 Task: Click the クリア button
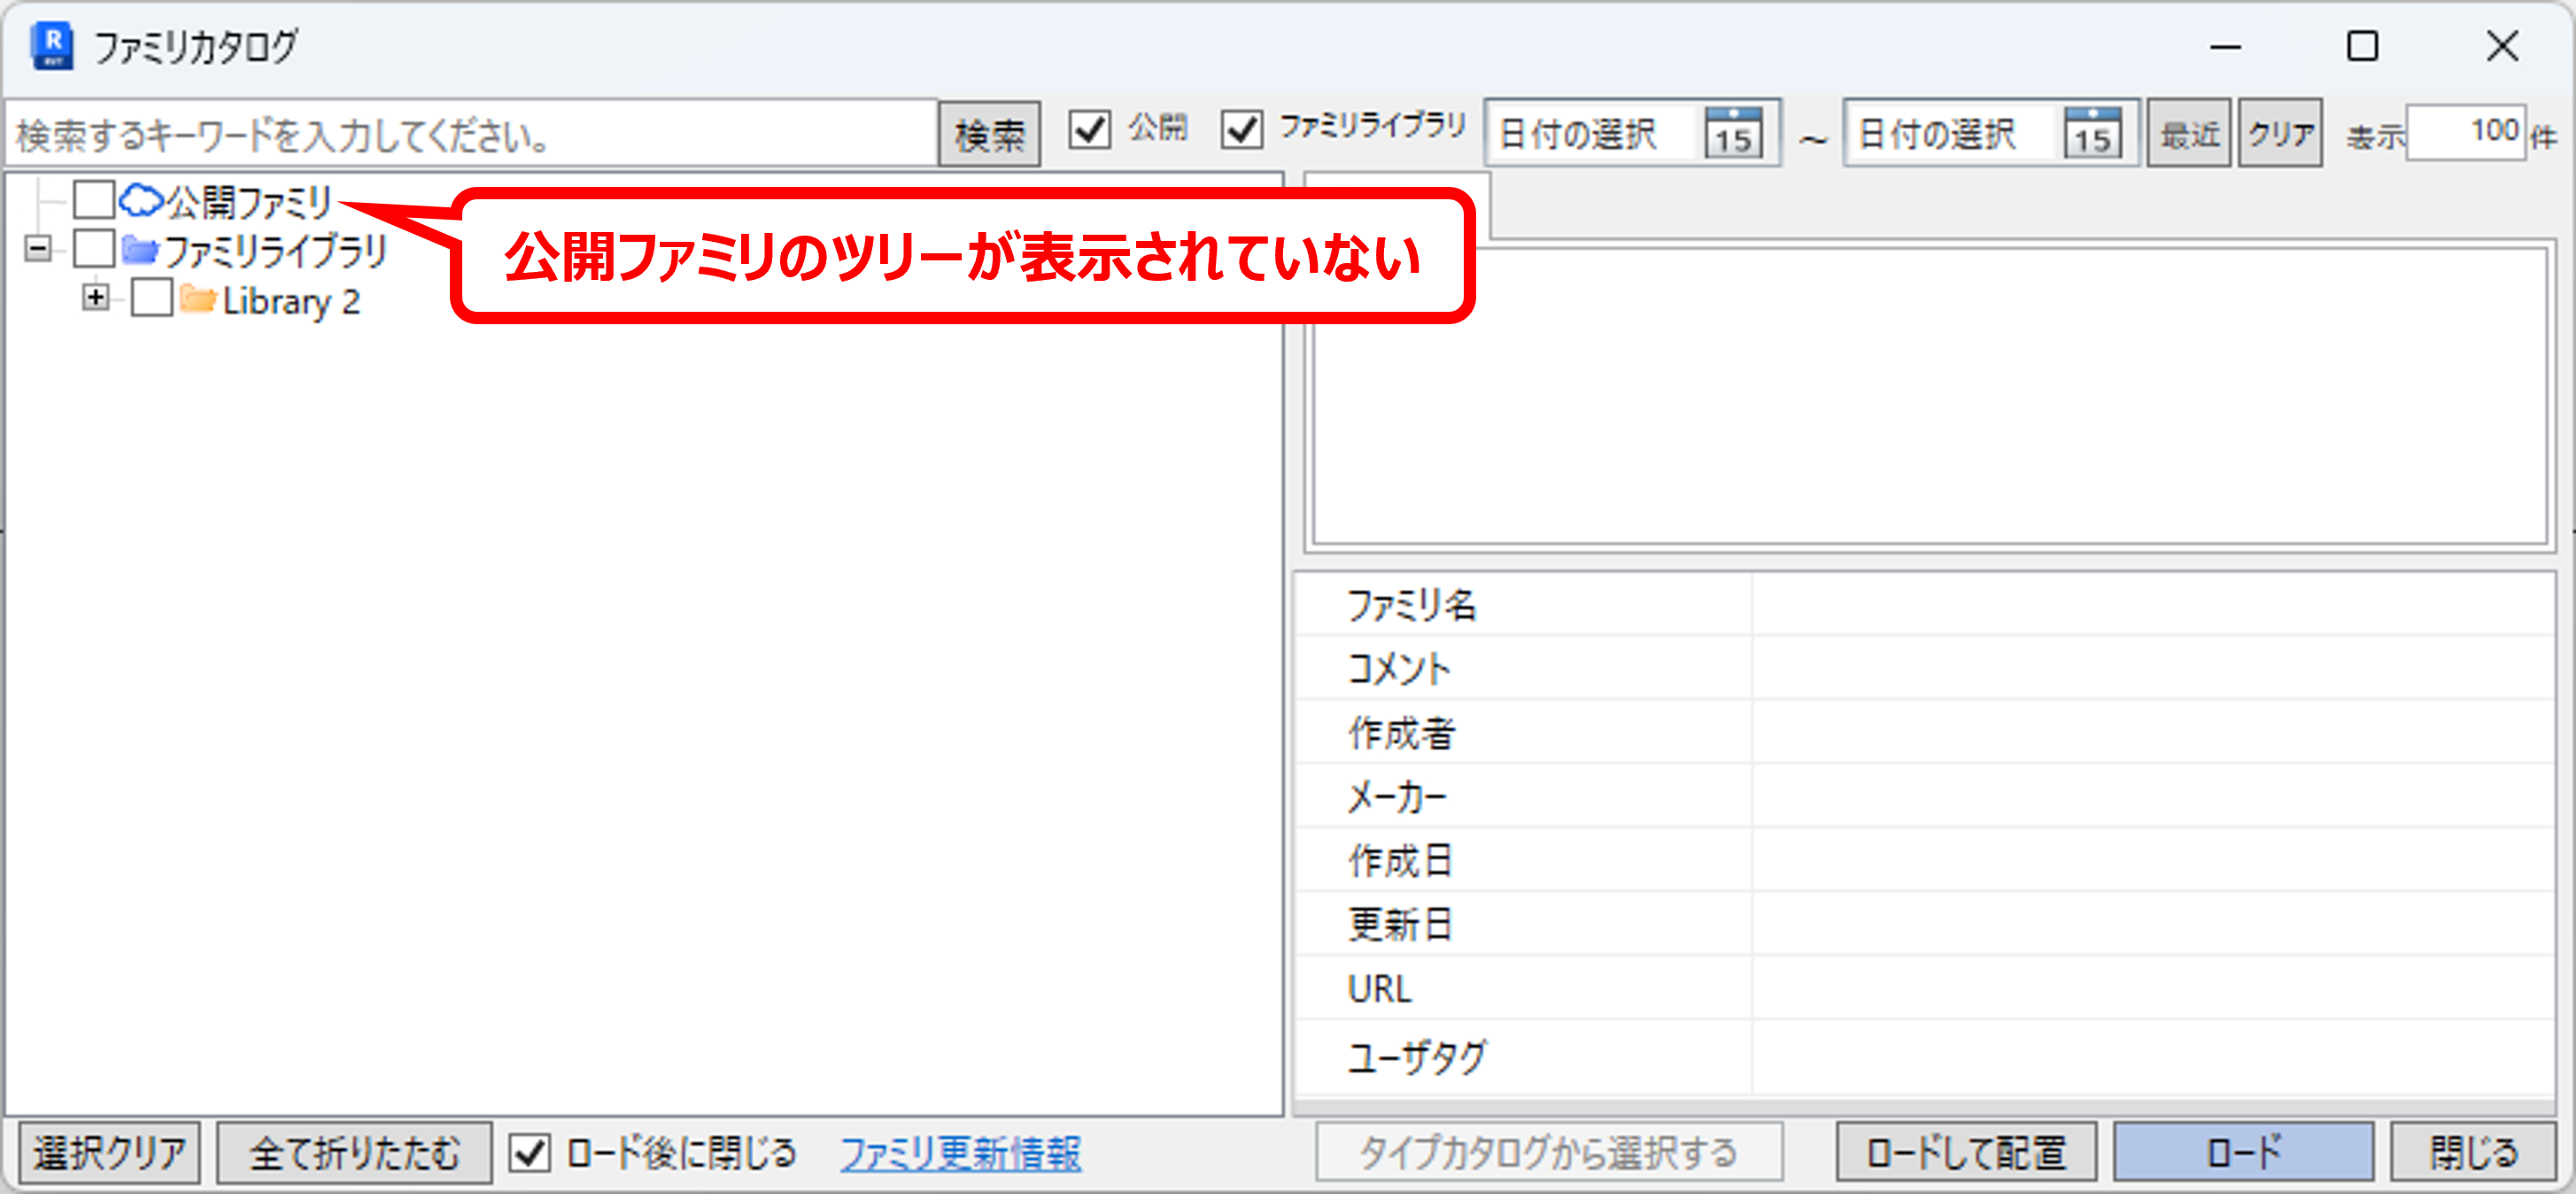tap(2280, 133)
